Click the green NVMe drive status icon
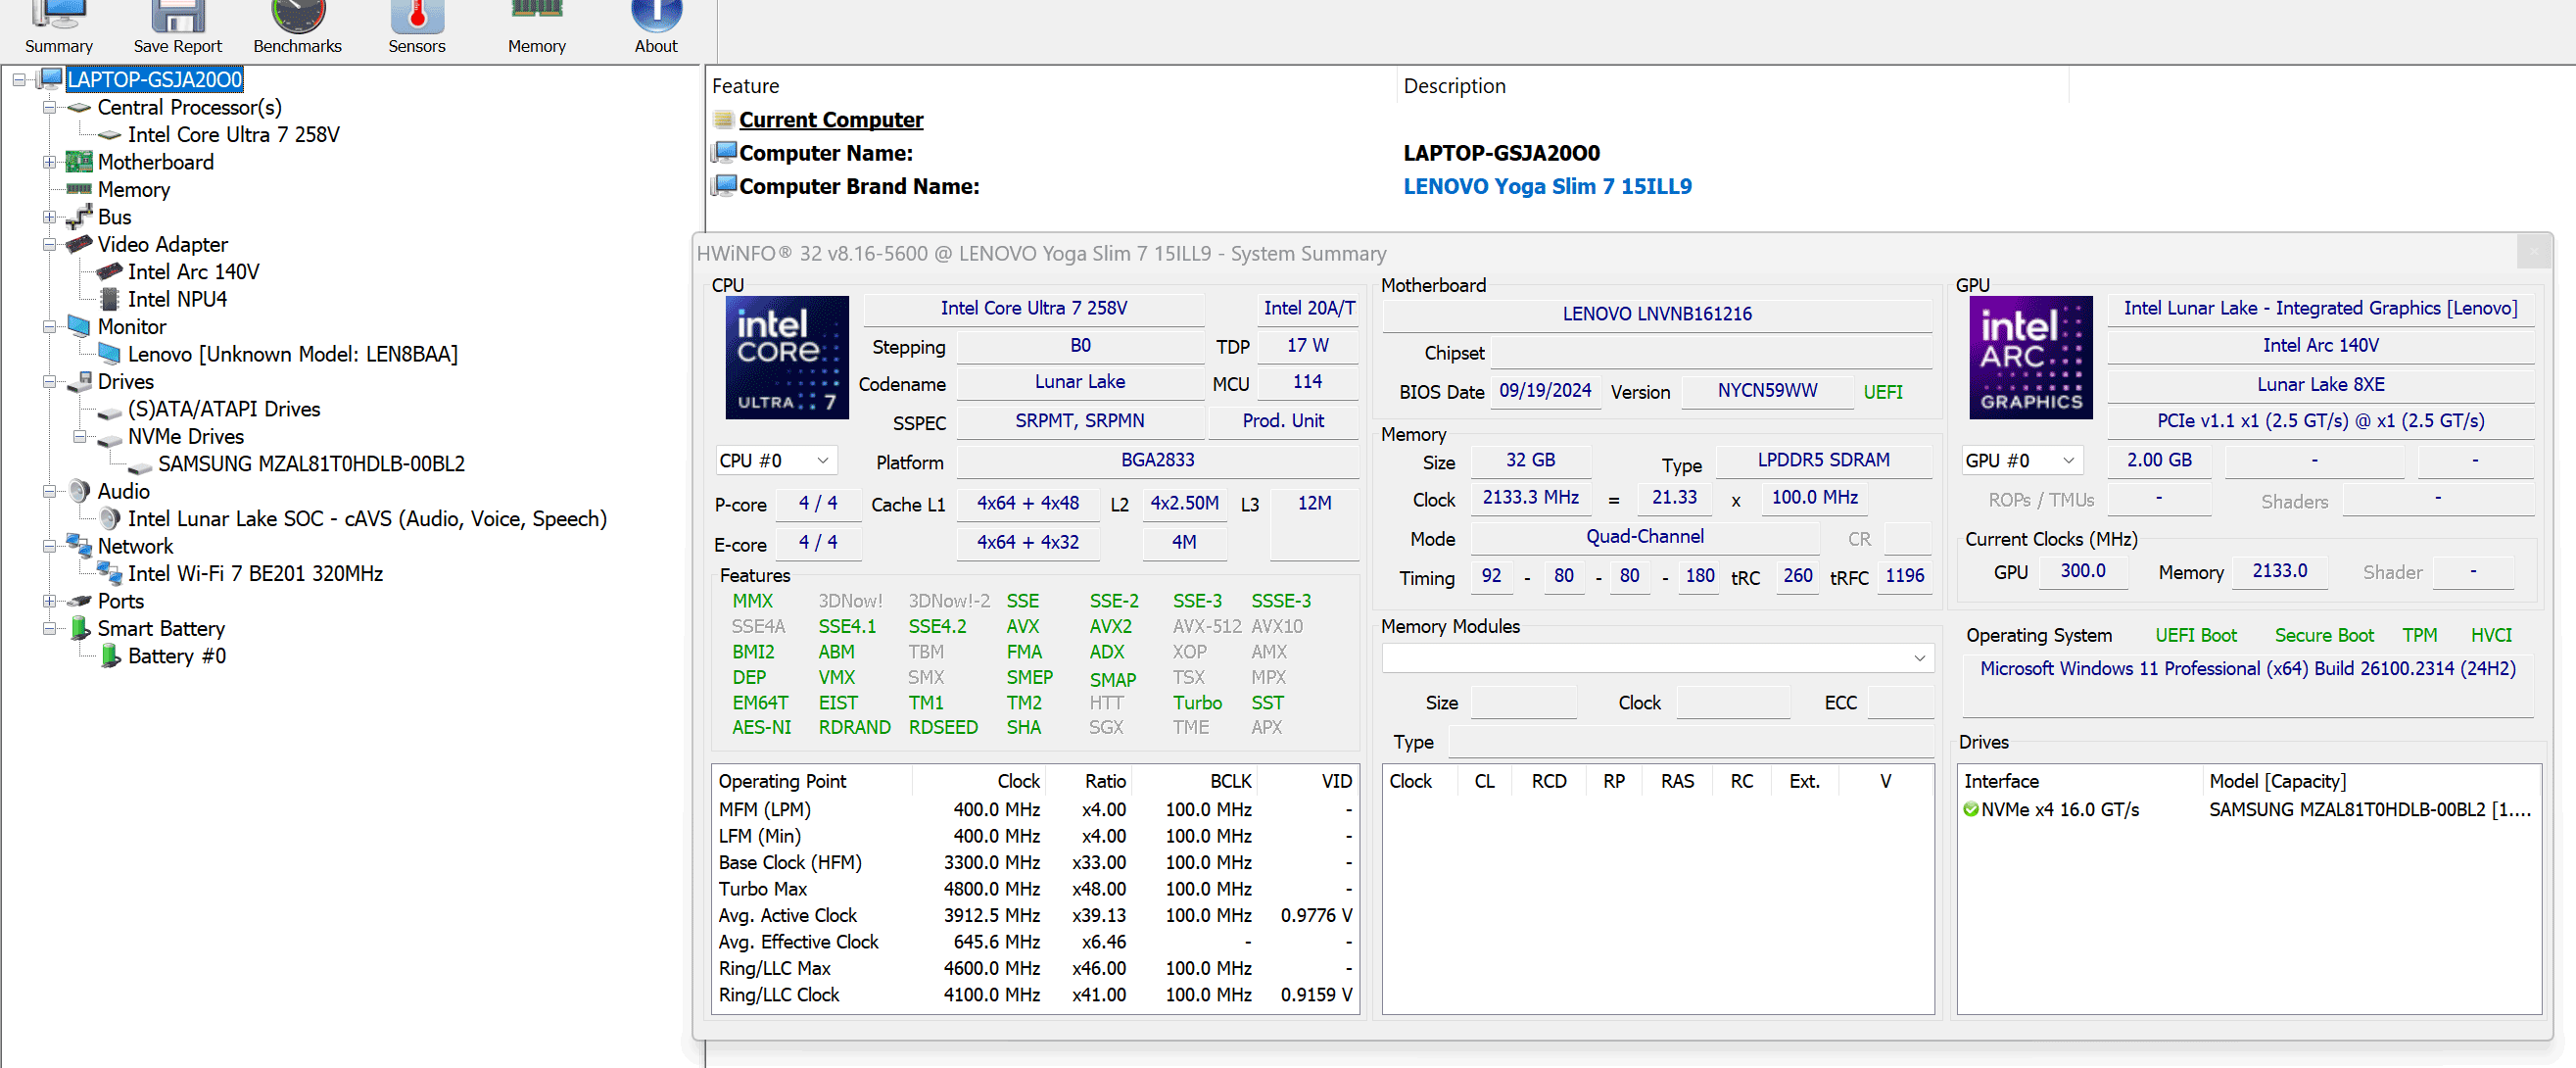This screenshot has width=2576, height=1068. [1971, 809]
